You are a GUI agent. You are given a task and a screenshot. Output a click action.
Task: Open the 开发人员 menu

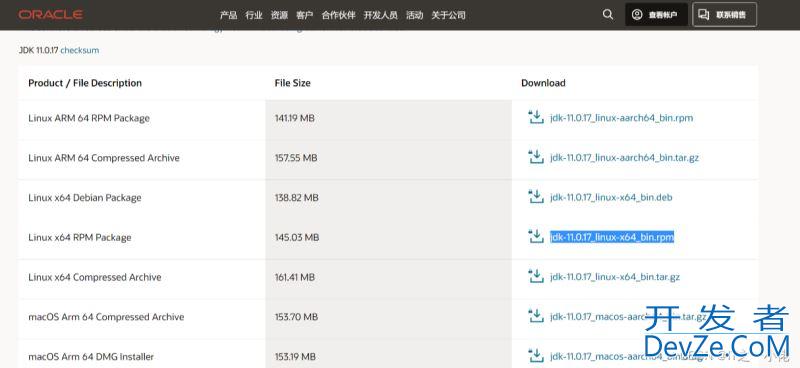381,15
